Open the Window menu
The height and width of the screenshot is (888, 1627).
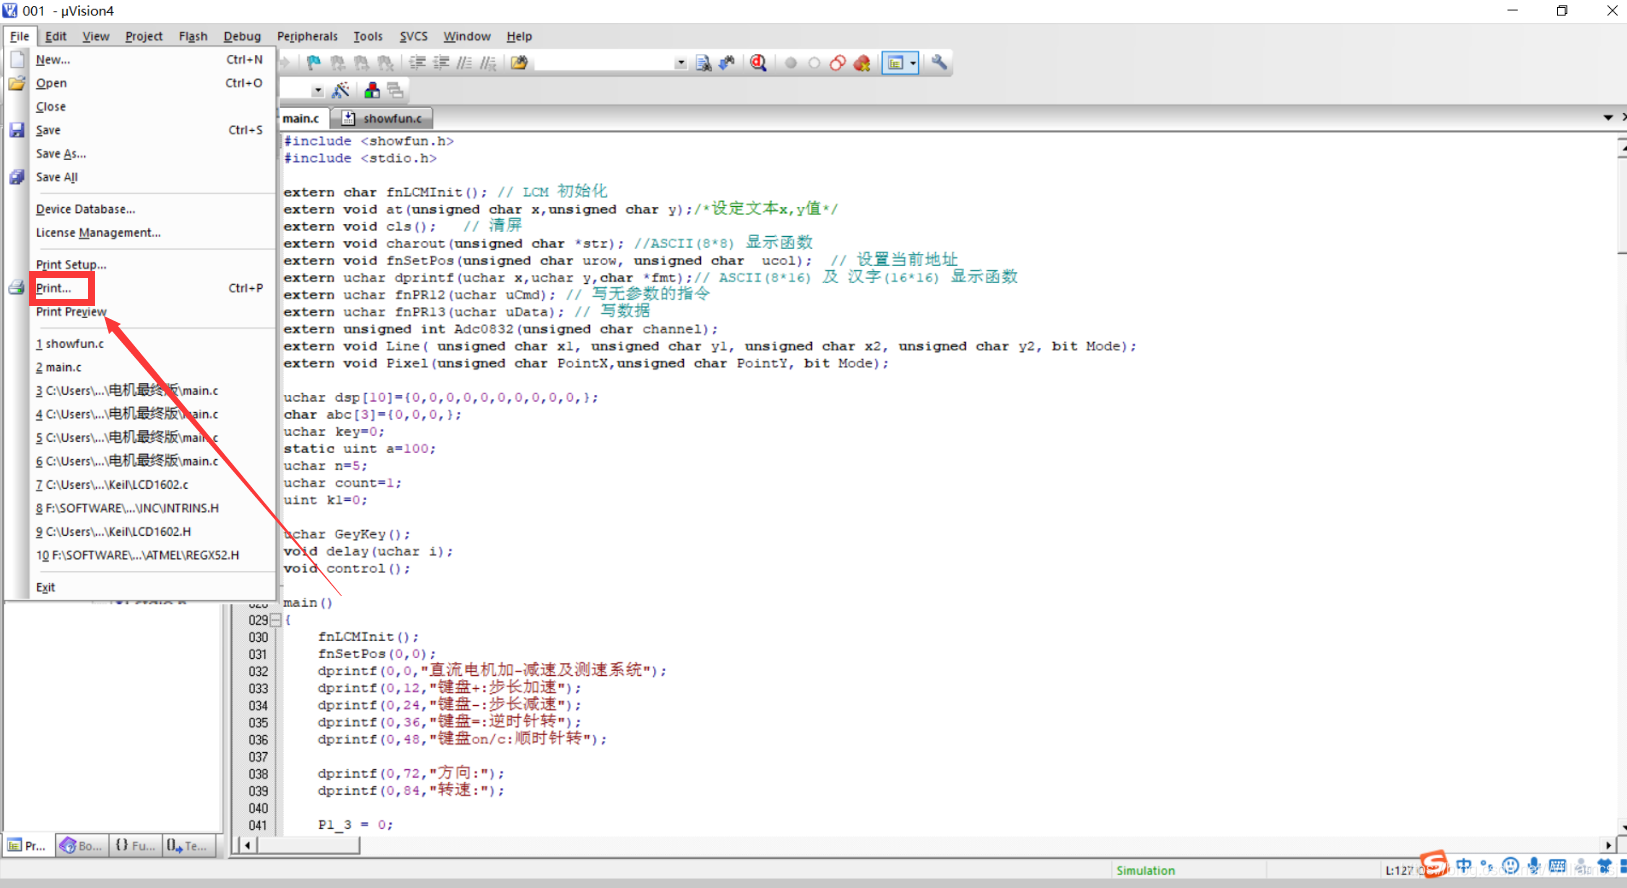pos(467,36)
